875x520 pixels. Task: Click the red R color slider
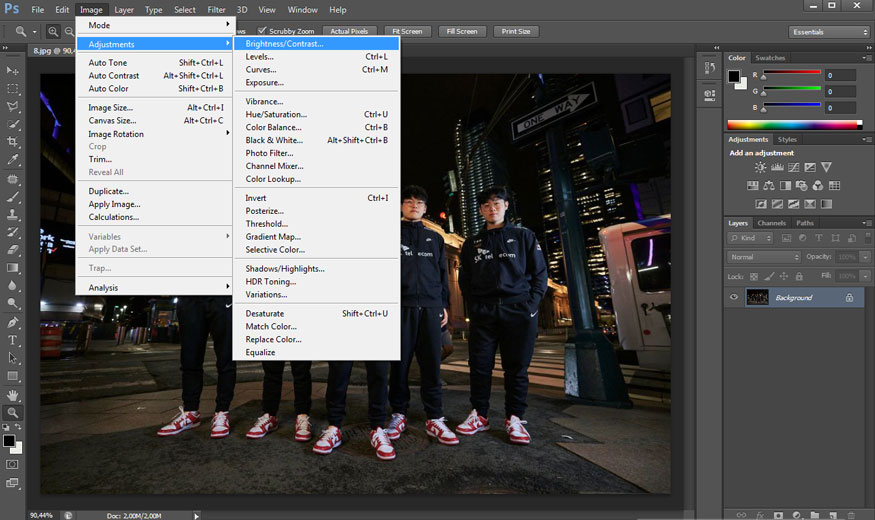[792, 72]
